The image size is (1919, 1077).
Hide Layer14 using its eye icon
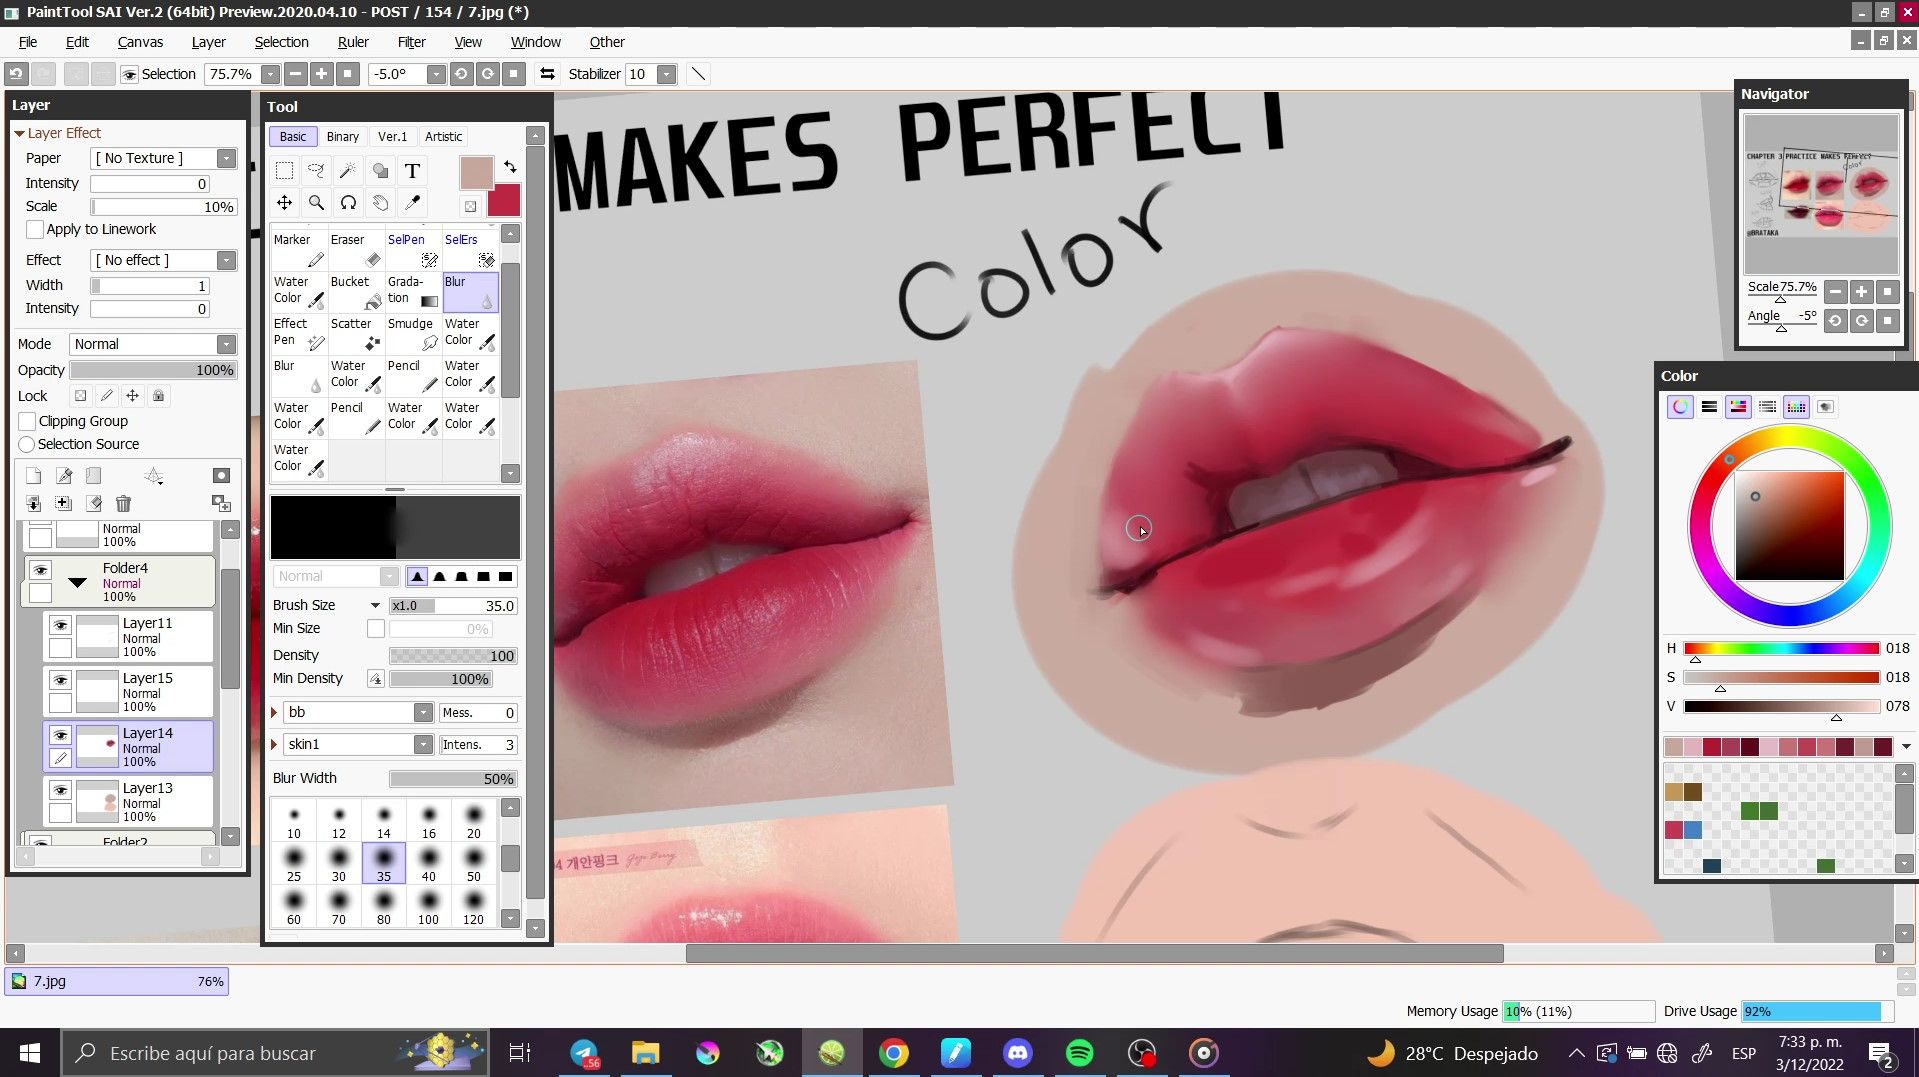click(60, 735)
